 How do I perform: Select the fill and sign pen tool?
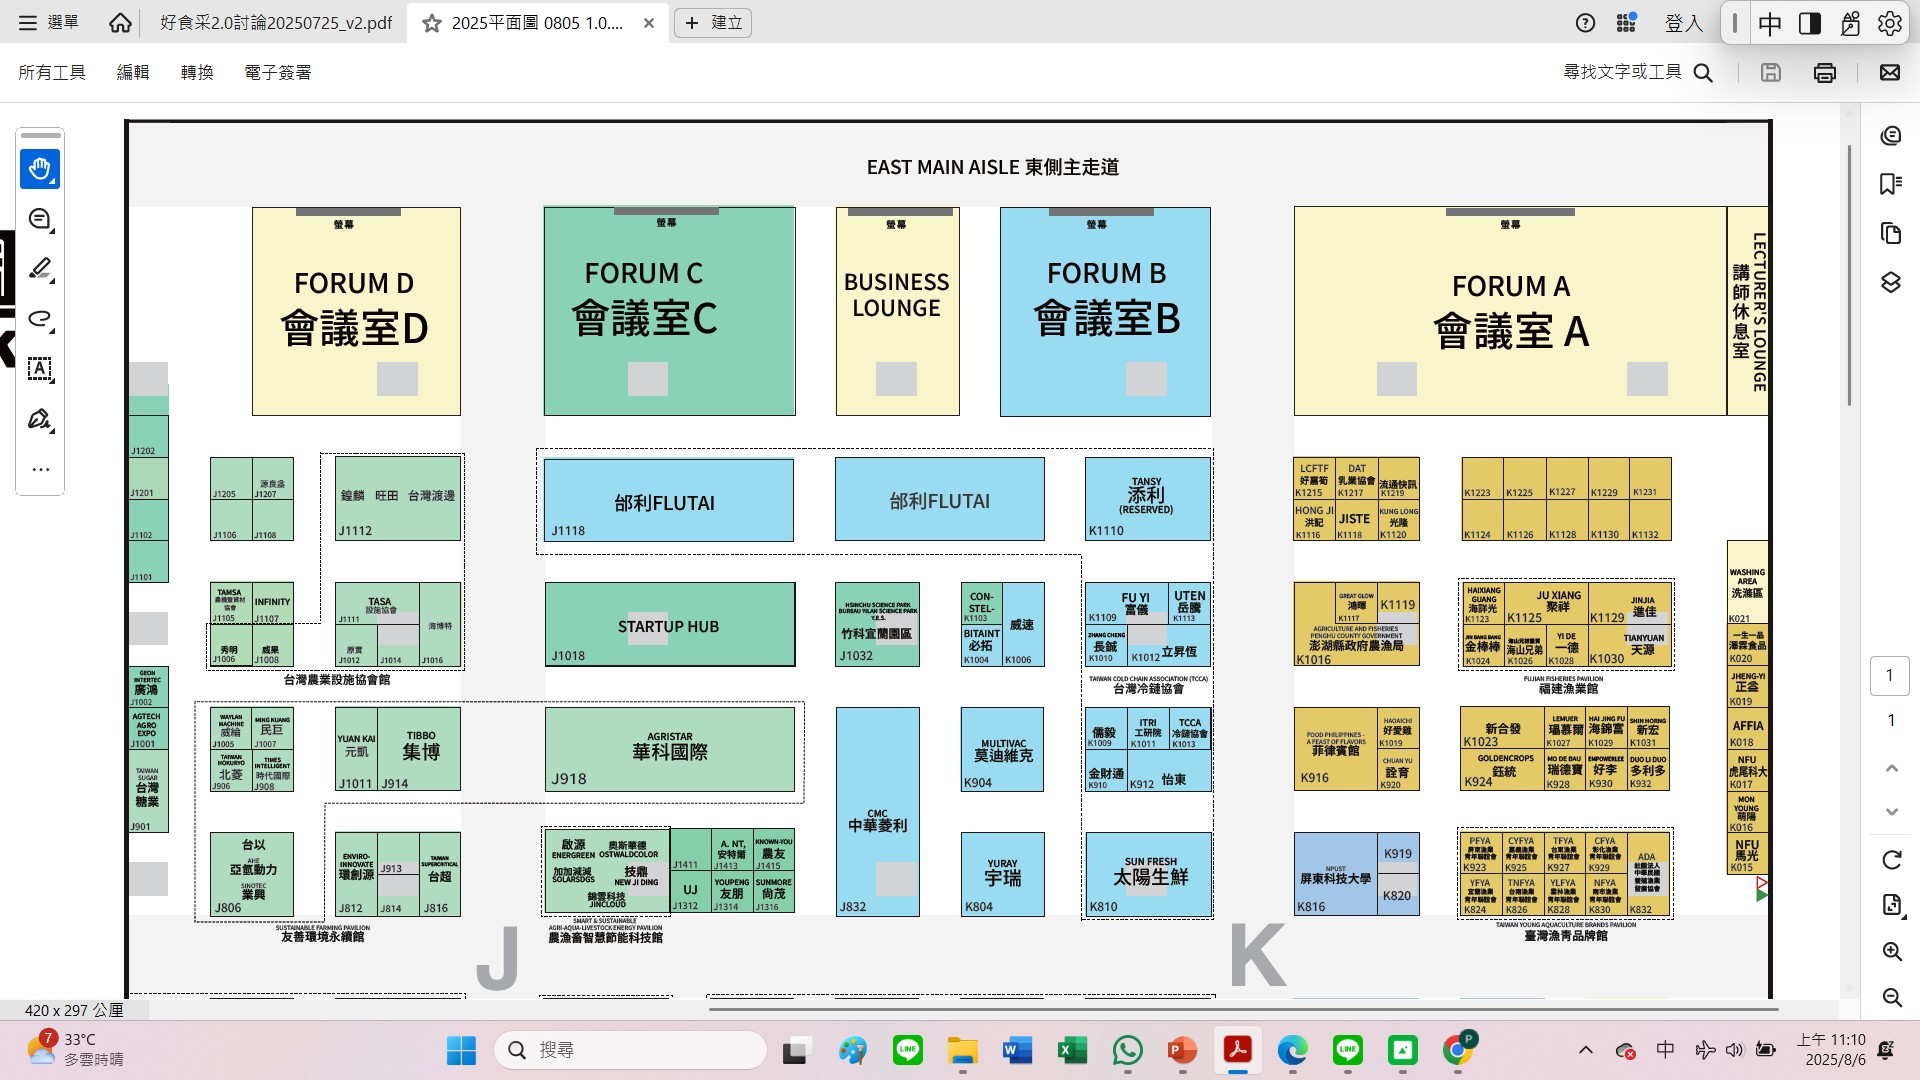pos(40,419)
